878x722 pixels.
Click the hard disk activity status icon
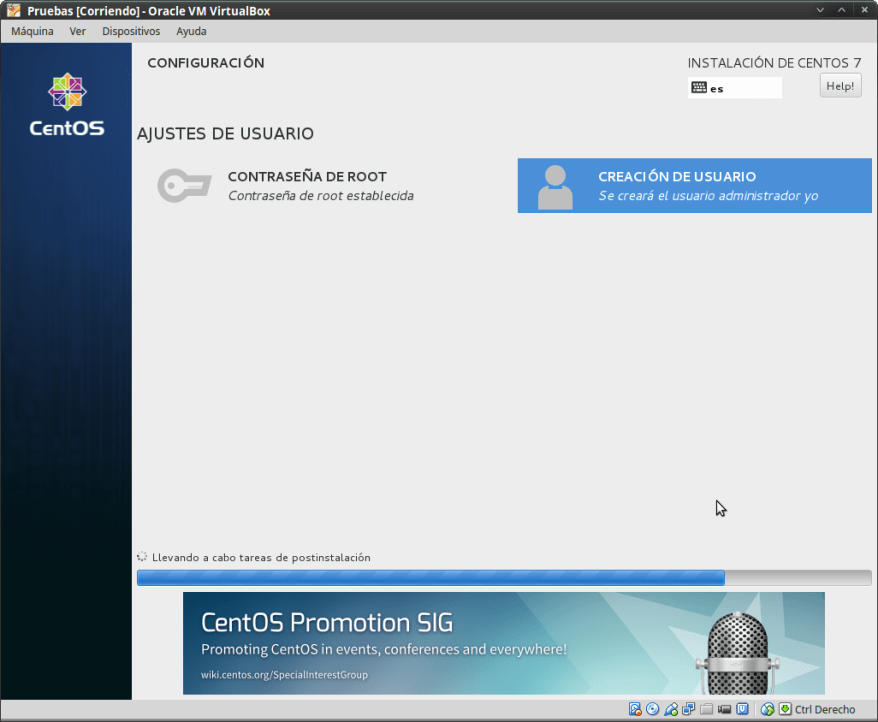(635, 708)
